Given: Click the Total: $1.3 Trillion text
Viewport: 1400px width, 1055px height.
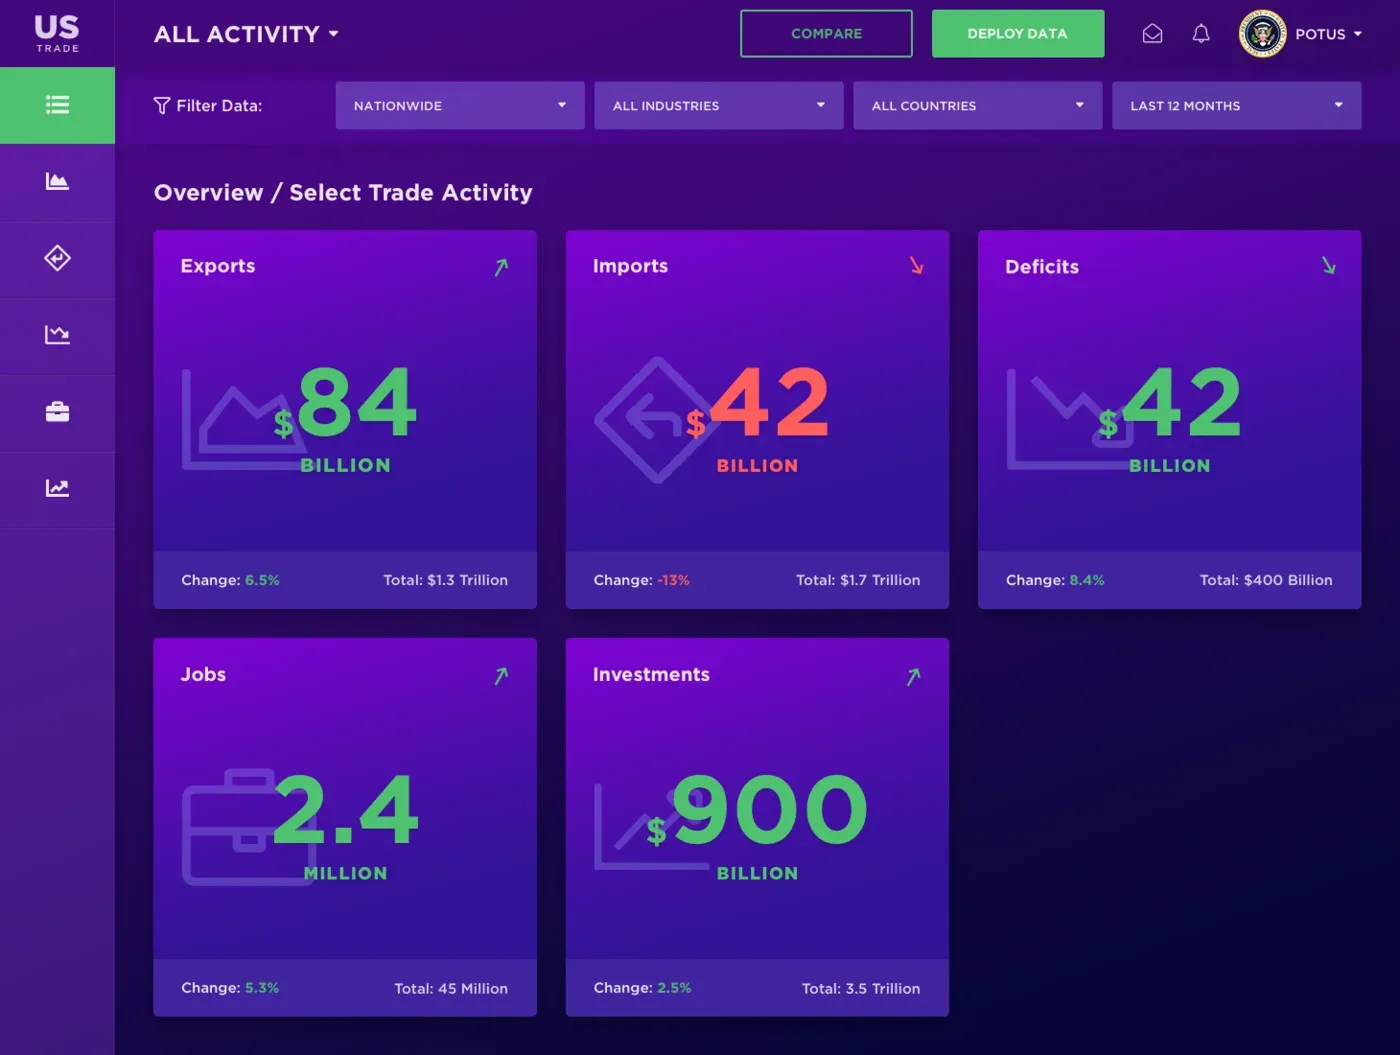Looking at the screenshot, I should [446, 580].
